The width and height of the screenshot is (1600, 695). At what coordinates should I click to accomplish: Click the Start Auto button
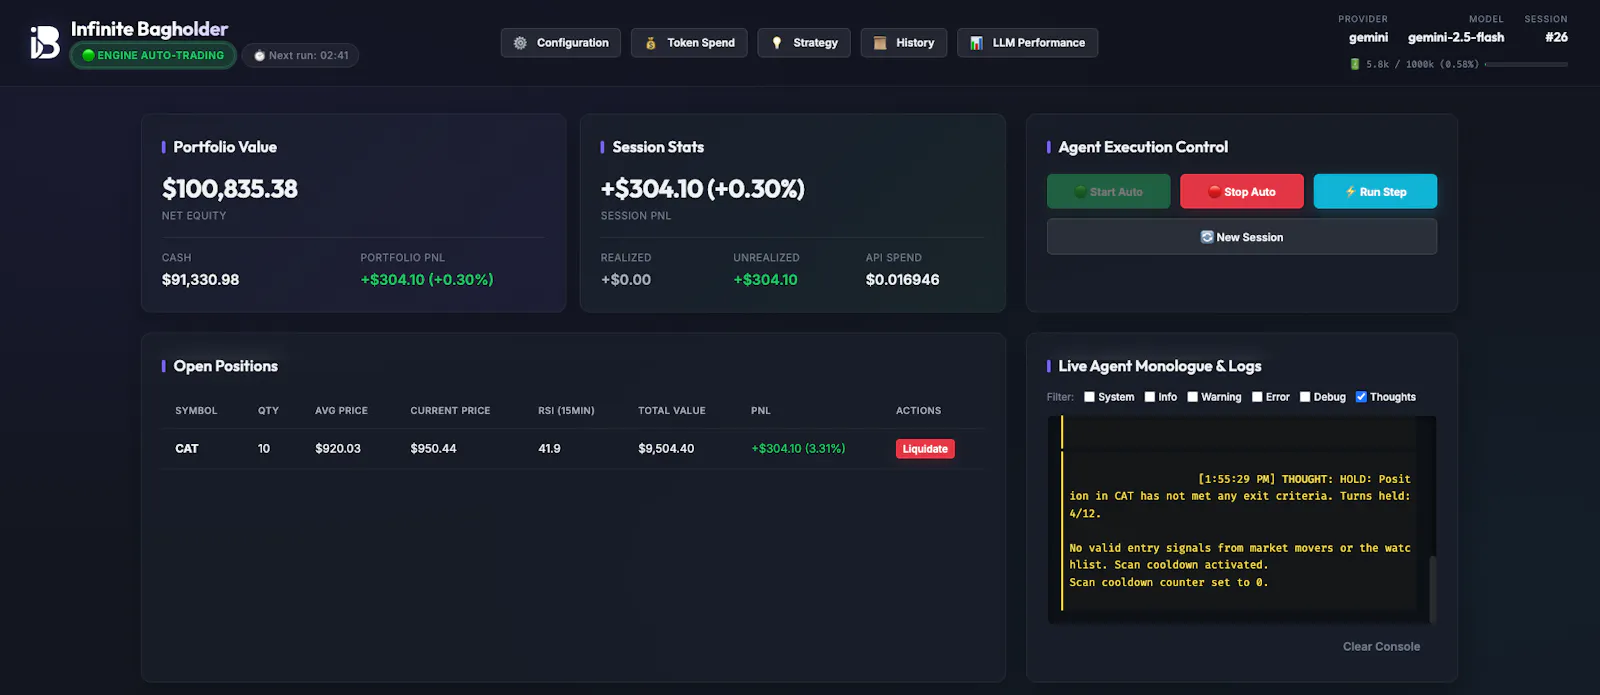click(x=1108, y=192)
